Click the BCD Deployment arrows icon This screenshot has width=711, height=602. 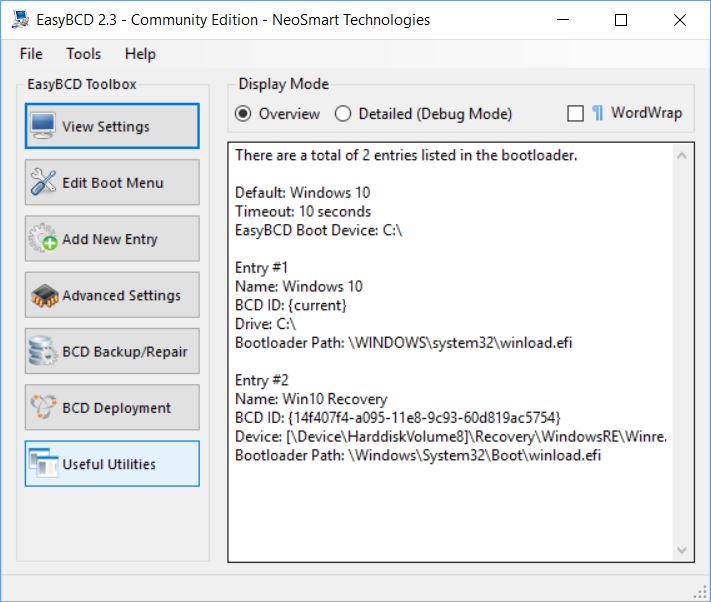point(44,407)
